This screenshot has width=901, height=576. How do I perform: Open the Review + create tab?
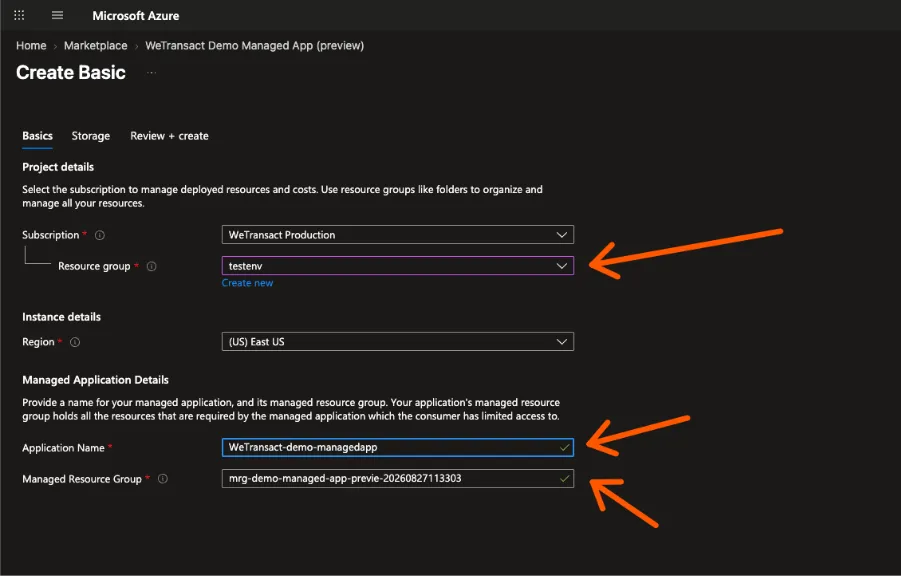170,136
